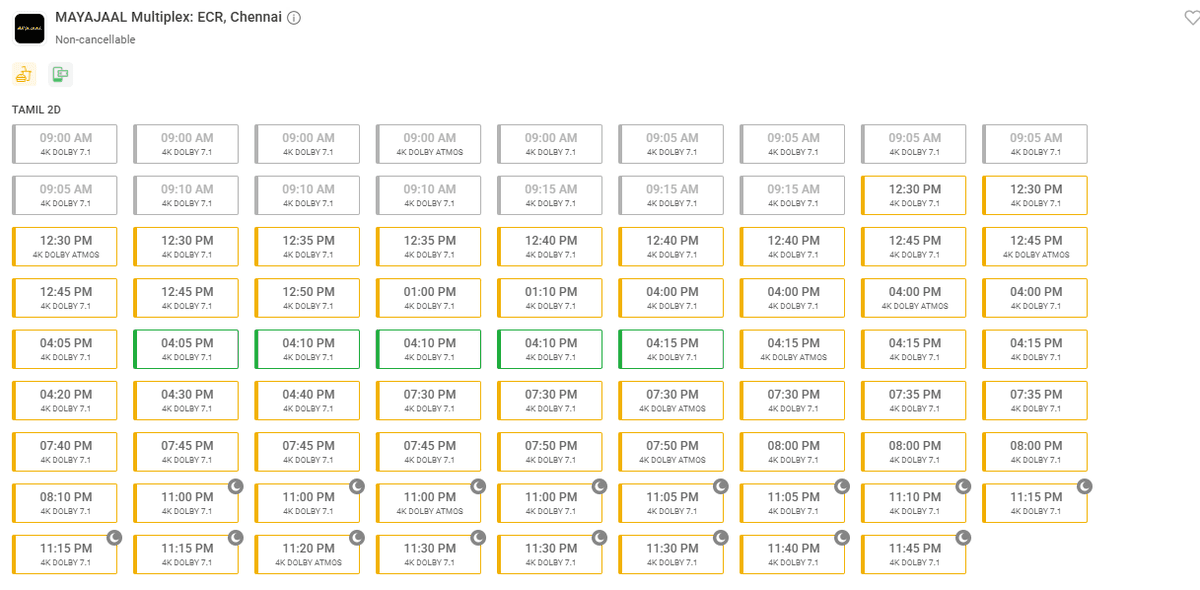1200x590 pixels.
Task: Choose the 12:45 PM Dolby Atmos showtime
Action: click(x=1035, y=247)
